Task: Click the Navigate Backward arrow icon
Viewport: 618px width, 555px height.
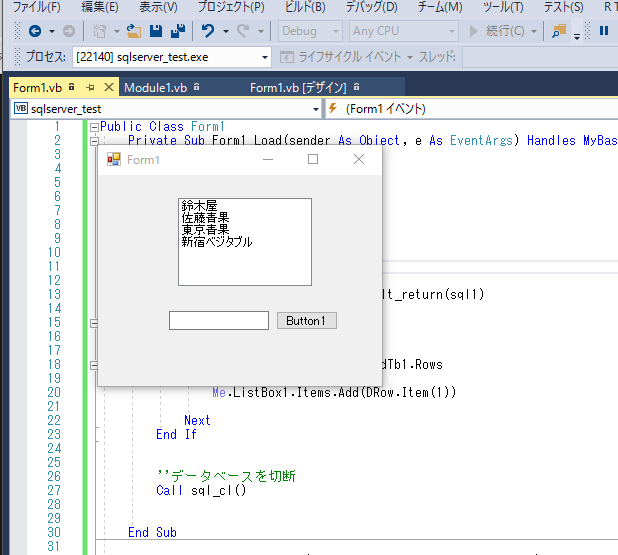Action: tap(34, 31)
